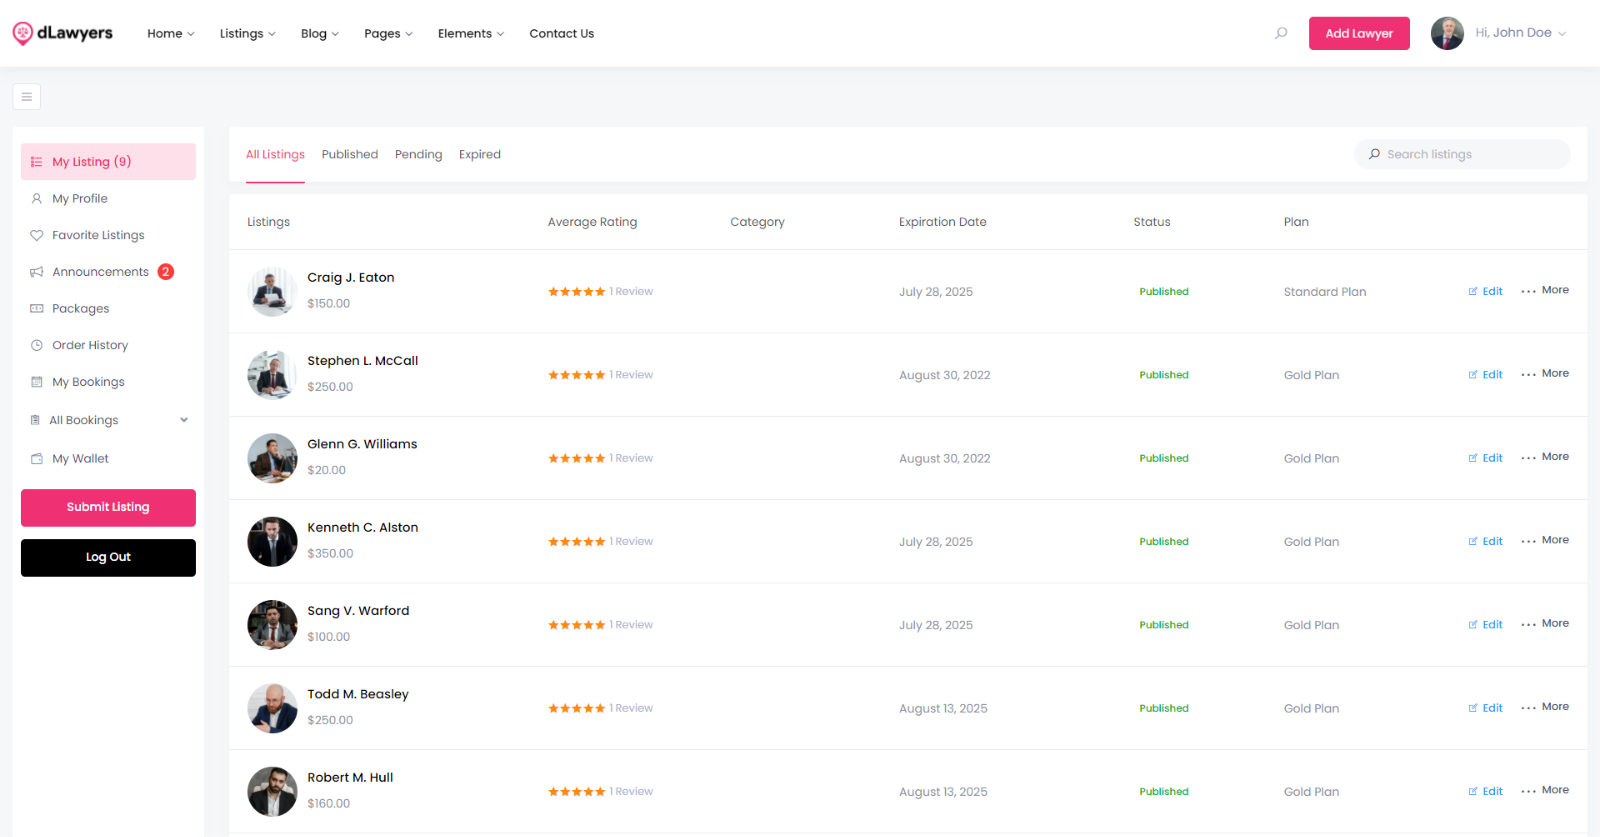1600x837 pixels.
Task: Click the search magnifier icon in header
Action: pos(1281,33)
